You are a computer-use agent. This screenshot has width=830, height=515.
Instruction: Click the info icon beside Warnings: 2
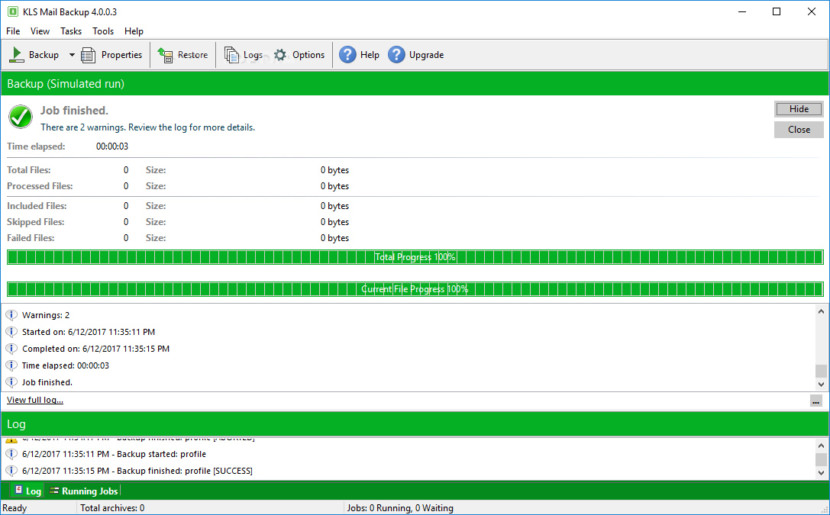[x=11, y=315]
